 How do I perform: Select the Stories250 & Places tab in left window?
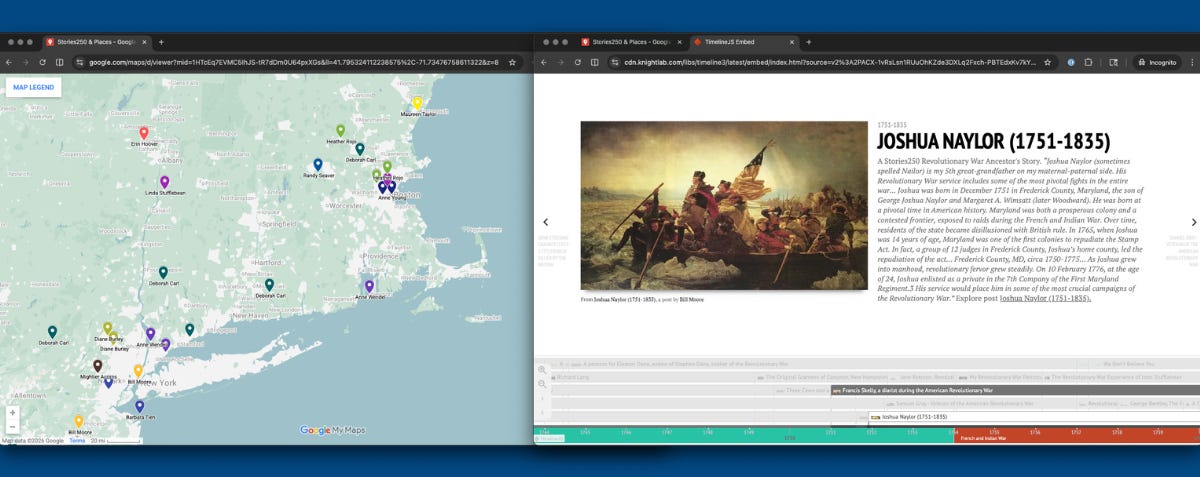click(x=97, y=42)
